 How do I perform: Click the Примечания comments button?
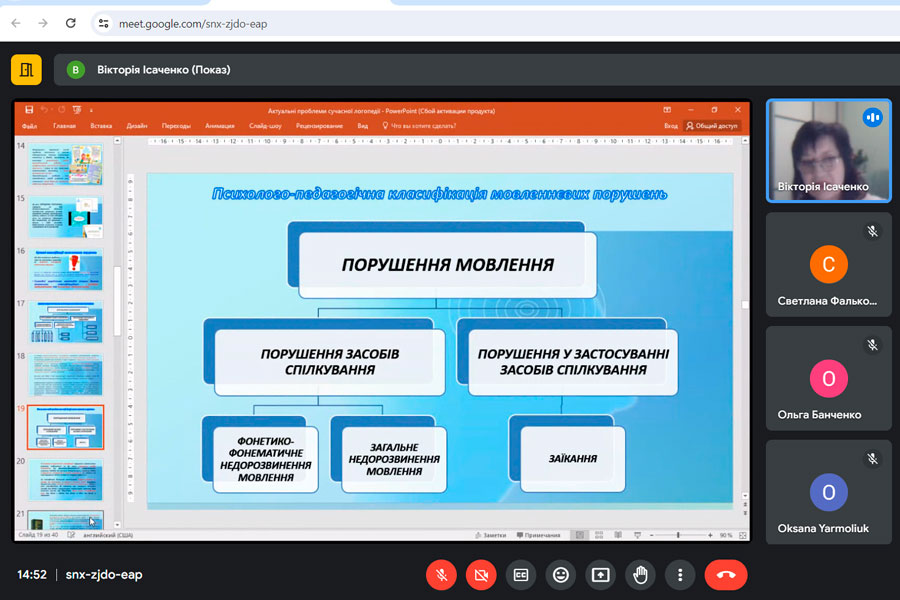click(538, 535)
